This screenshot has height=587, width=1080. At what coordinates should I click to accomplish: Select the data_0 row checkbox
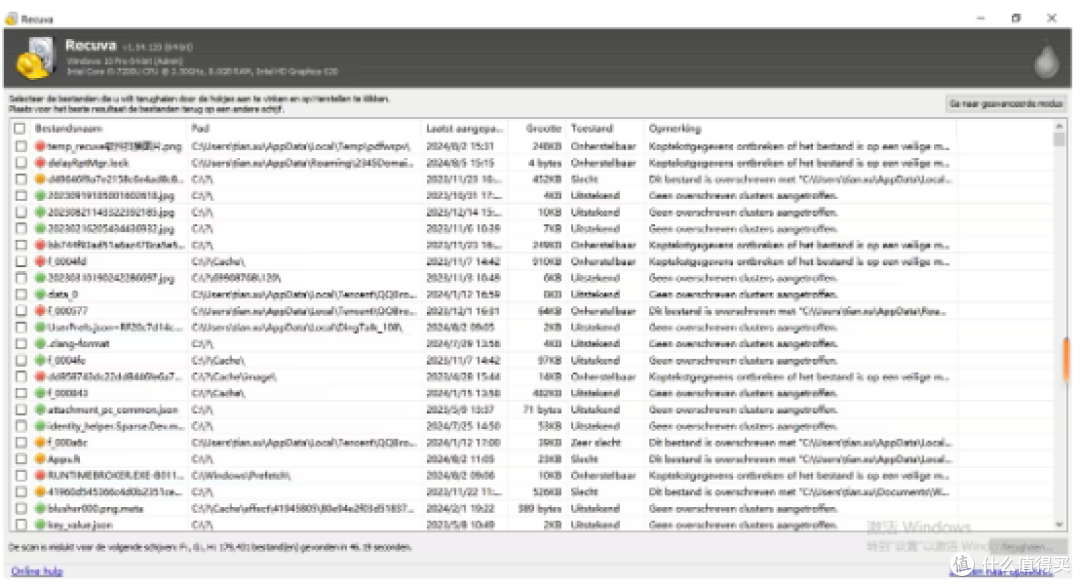[x=21, y=294]
